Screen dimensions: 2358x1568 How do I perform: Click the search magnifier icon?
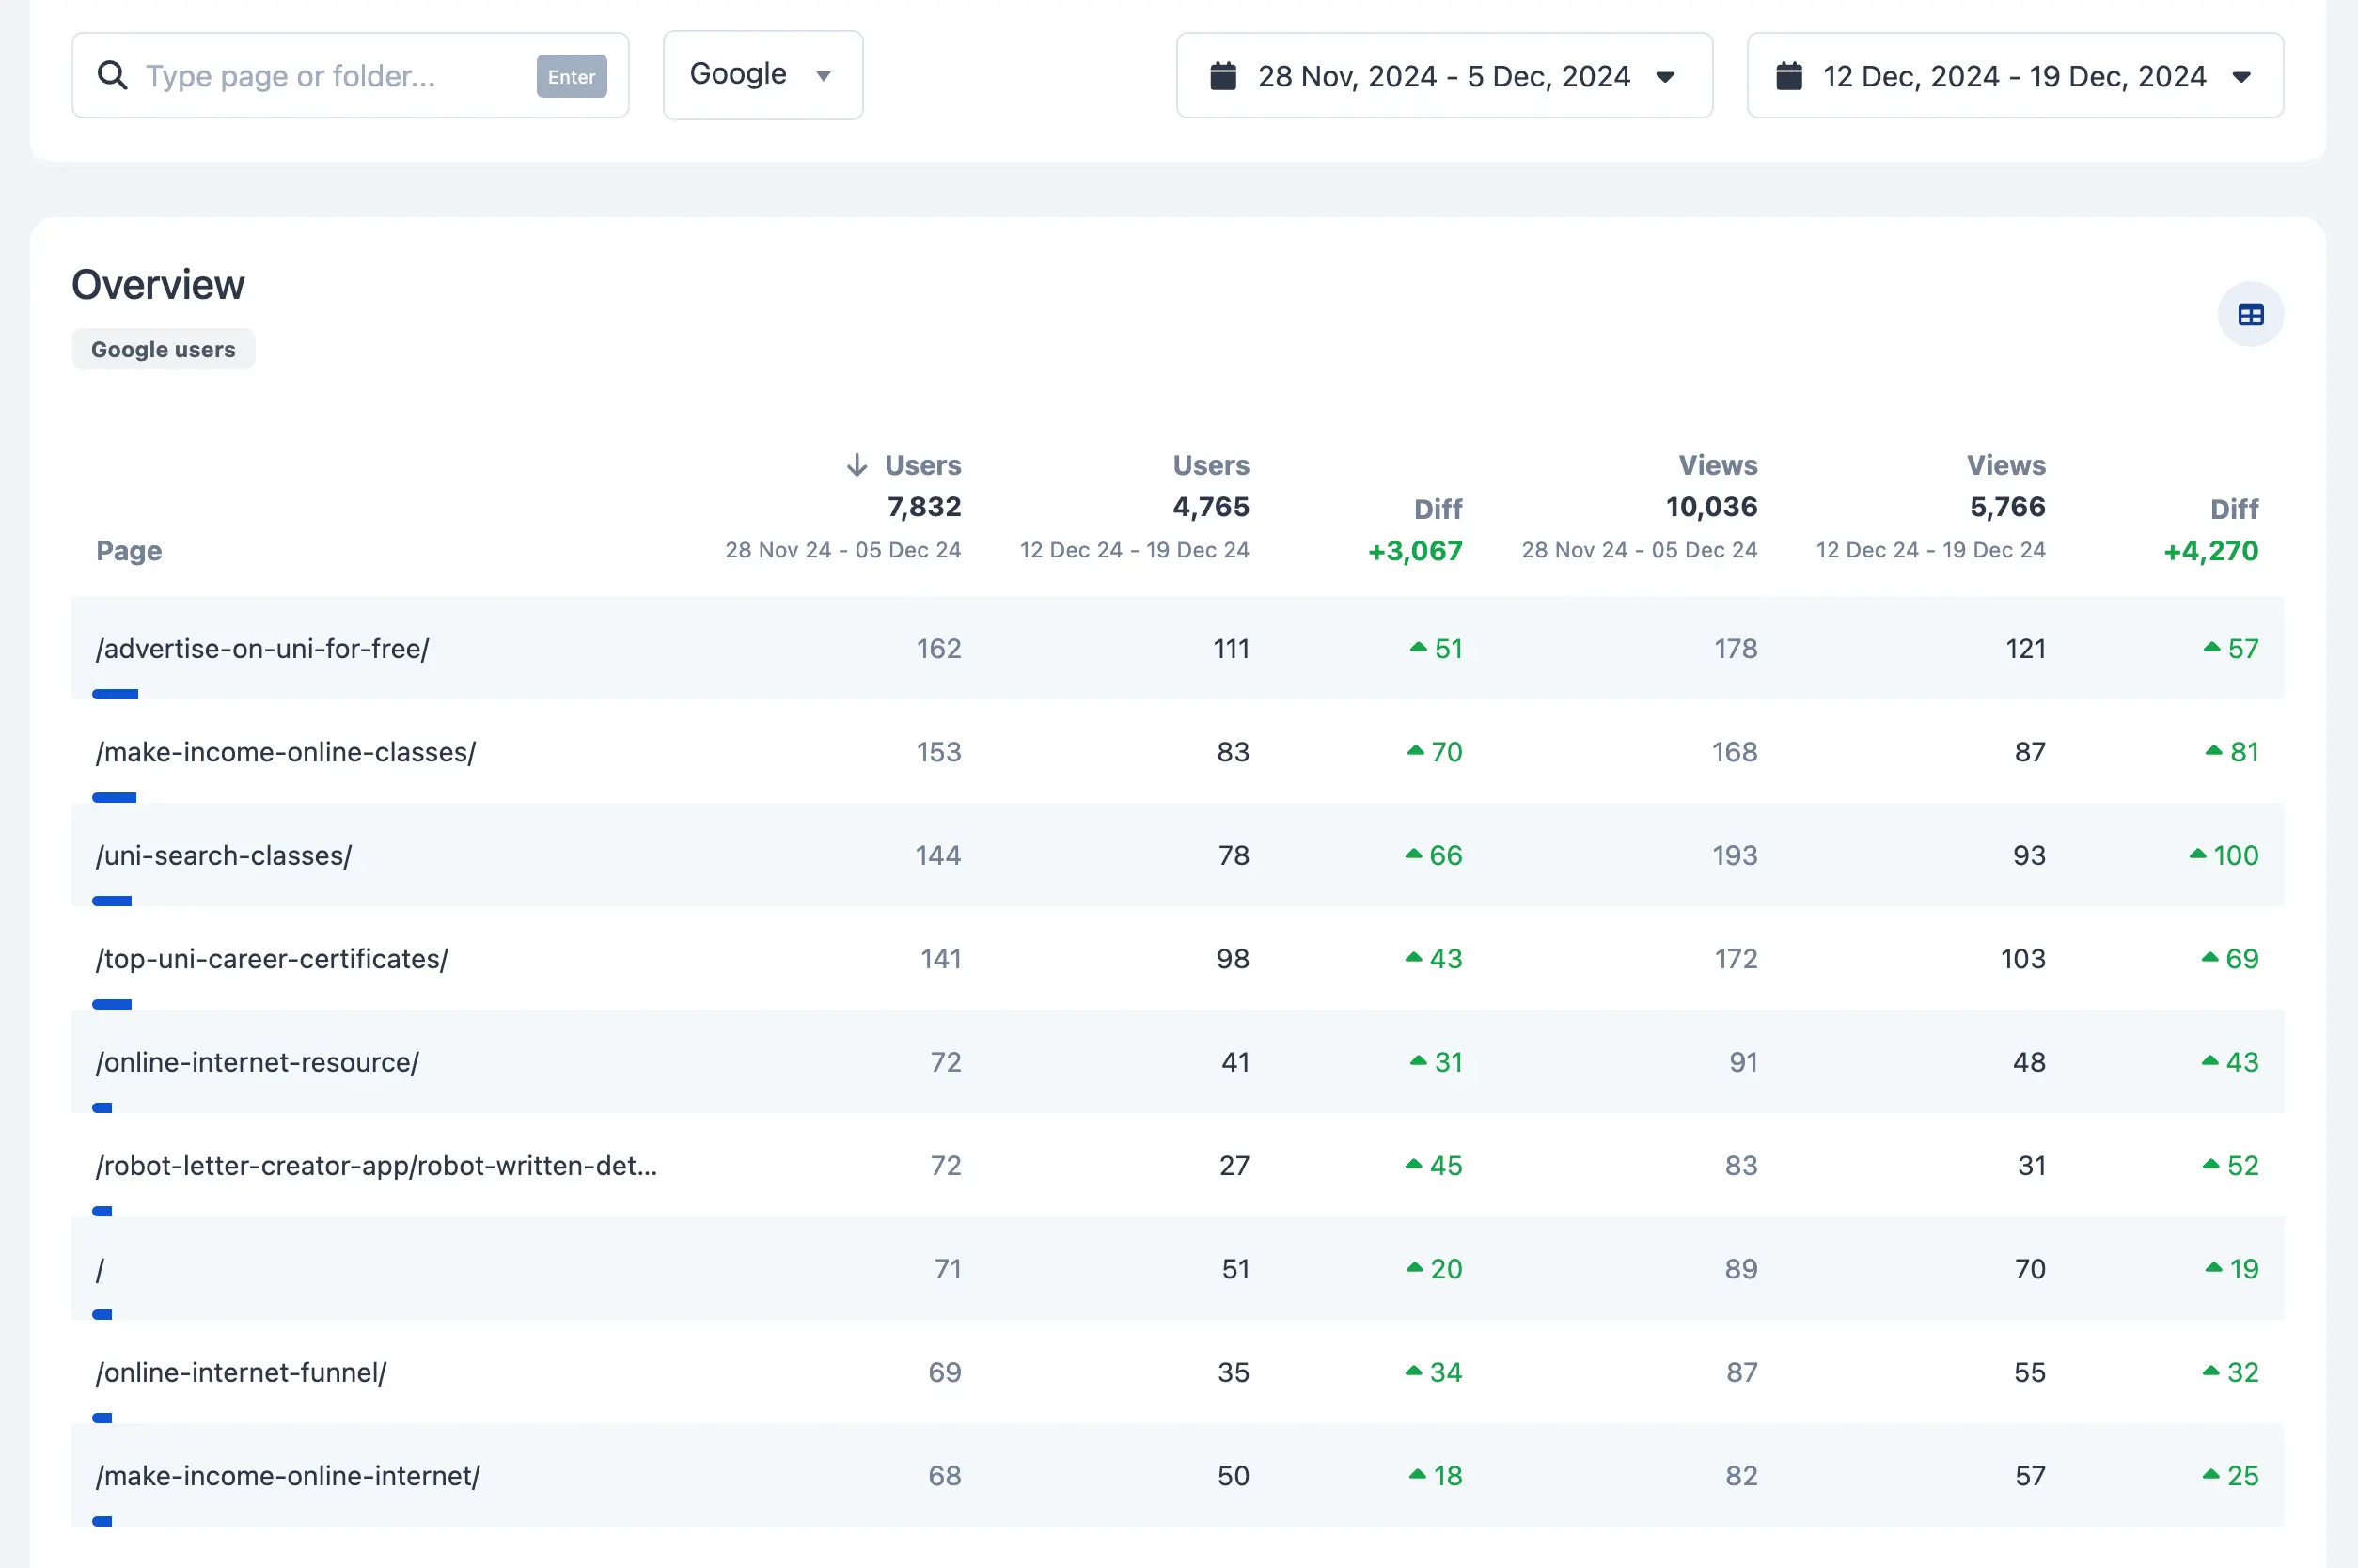click(112, 76)
